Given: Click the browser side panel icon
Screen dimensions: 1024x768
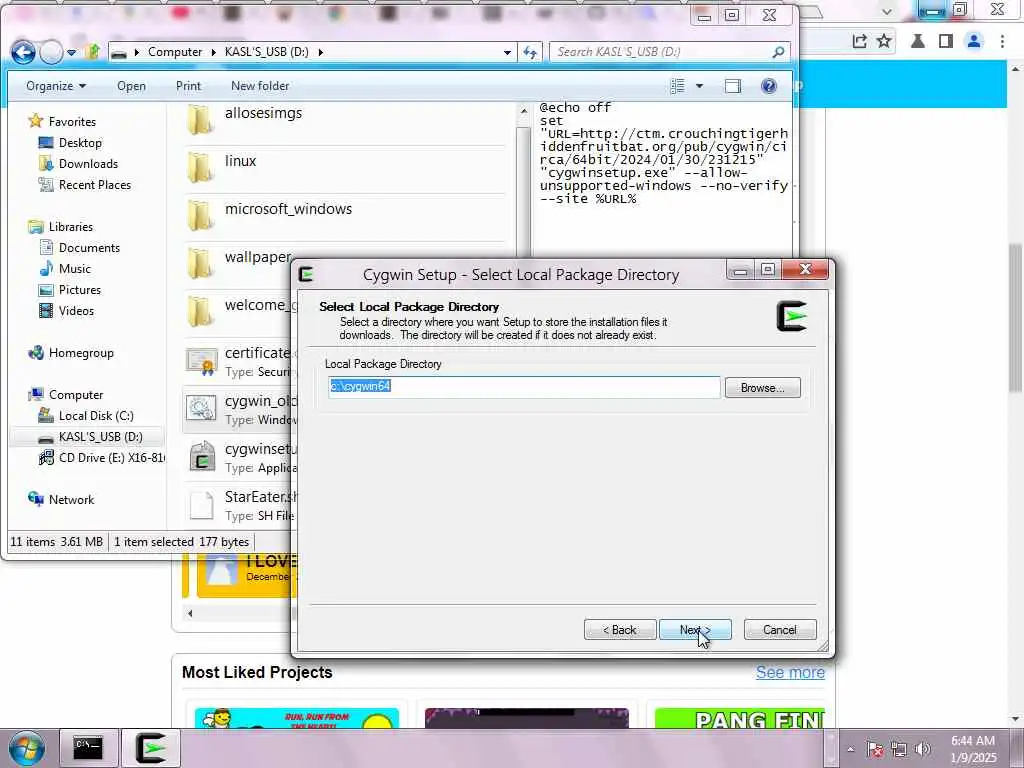Looking at the screenshot, I should pos(946,41).
